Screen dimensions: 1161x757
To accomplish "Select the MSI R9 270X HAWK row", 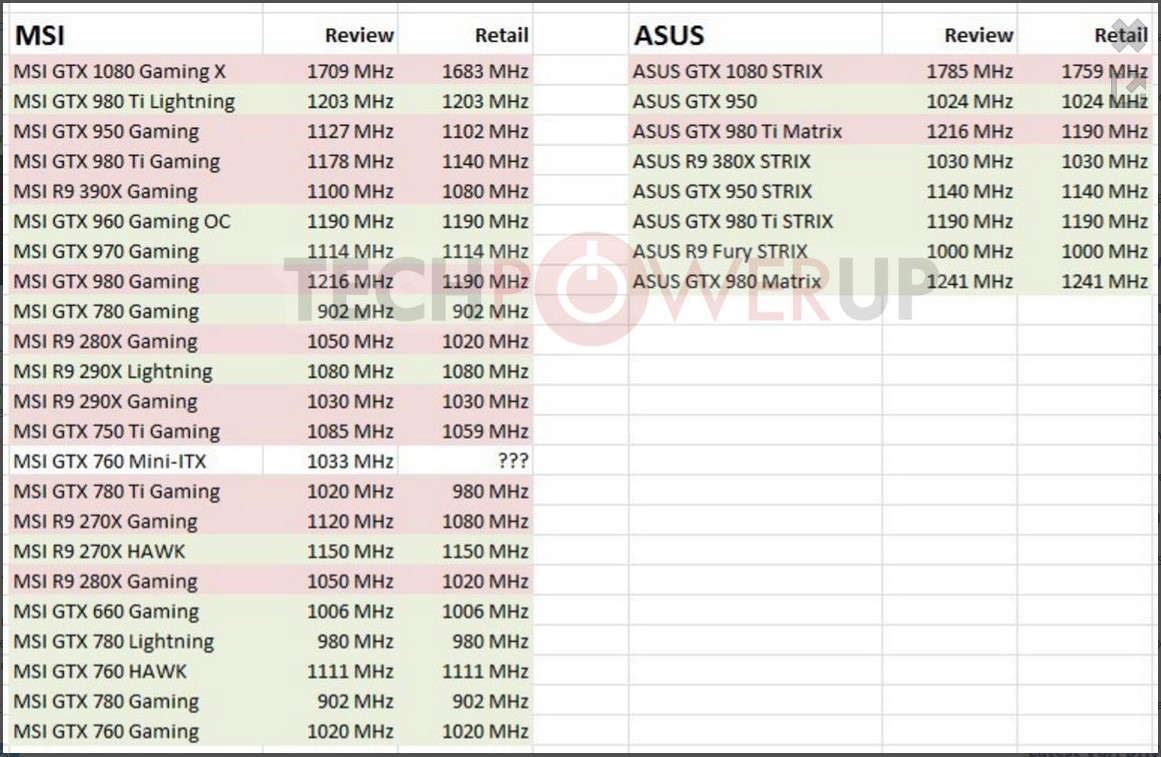I will click(x=271, y=551).
